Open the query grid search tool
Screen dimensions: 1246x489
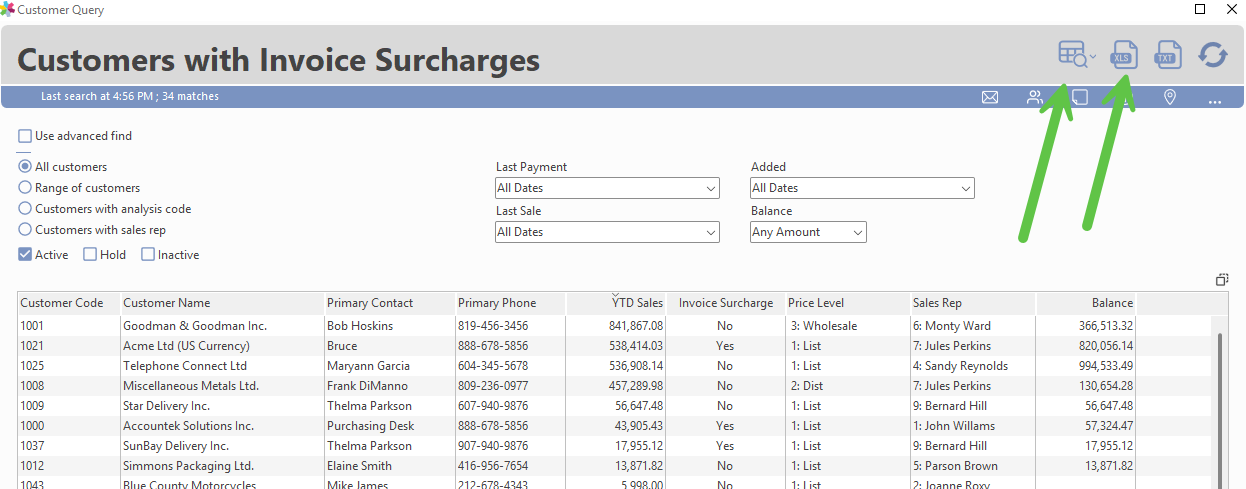click(1073, 55)
